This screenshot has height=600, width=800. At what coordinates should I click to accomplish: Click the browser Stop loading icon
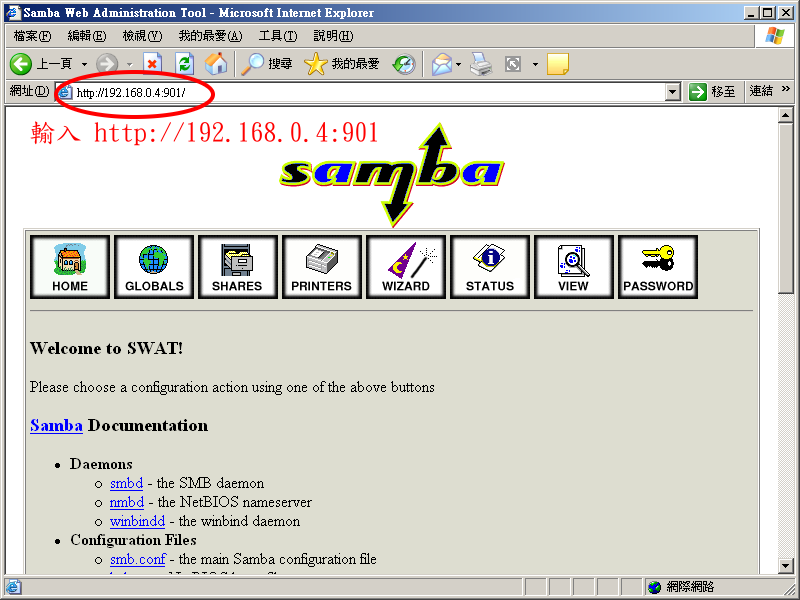point(152,64)
